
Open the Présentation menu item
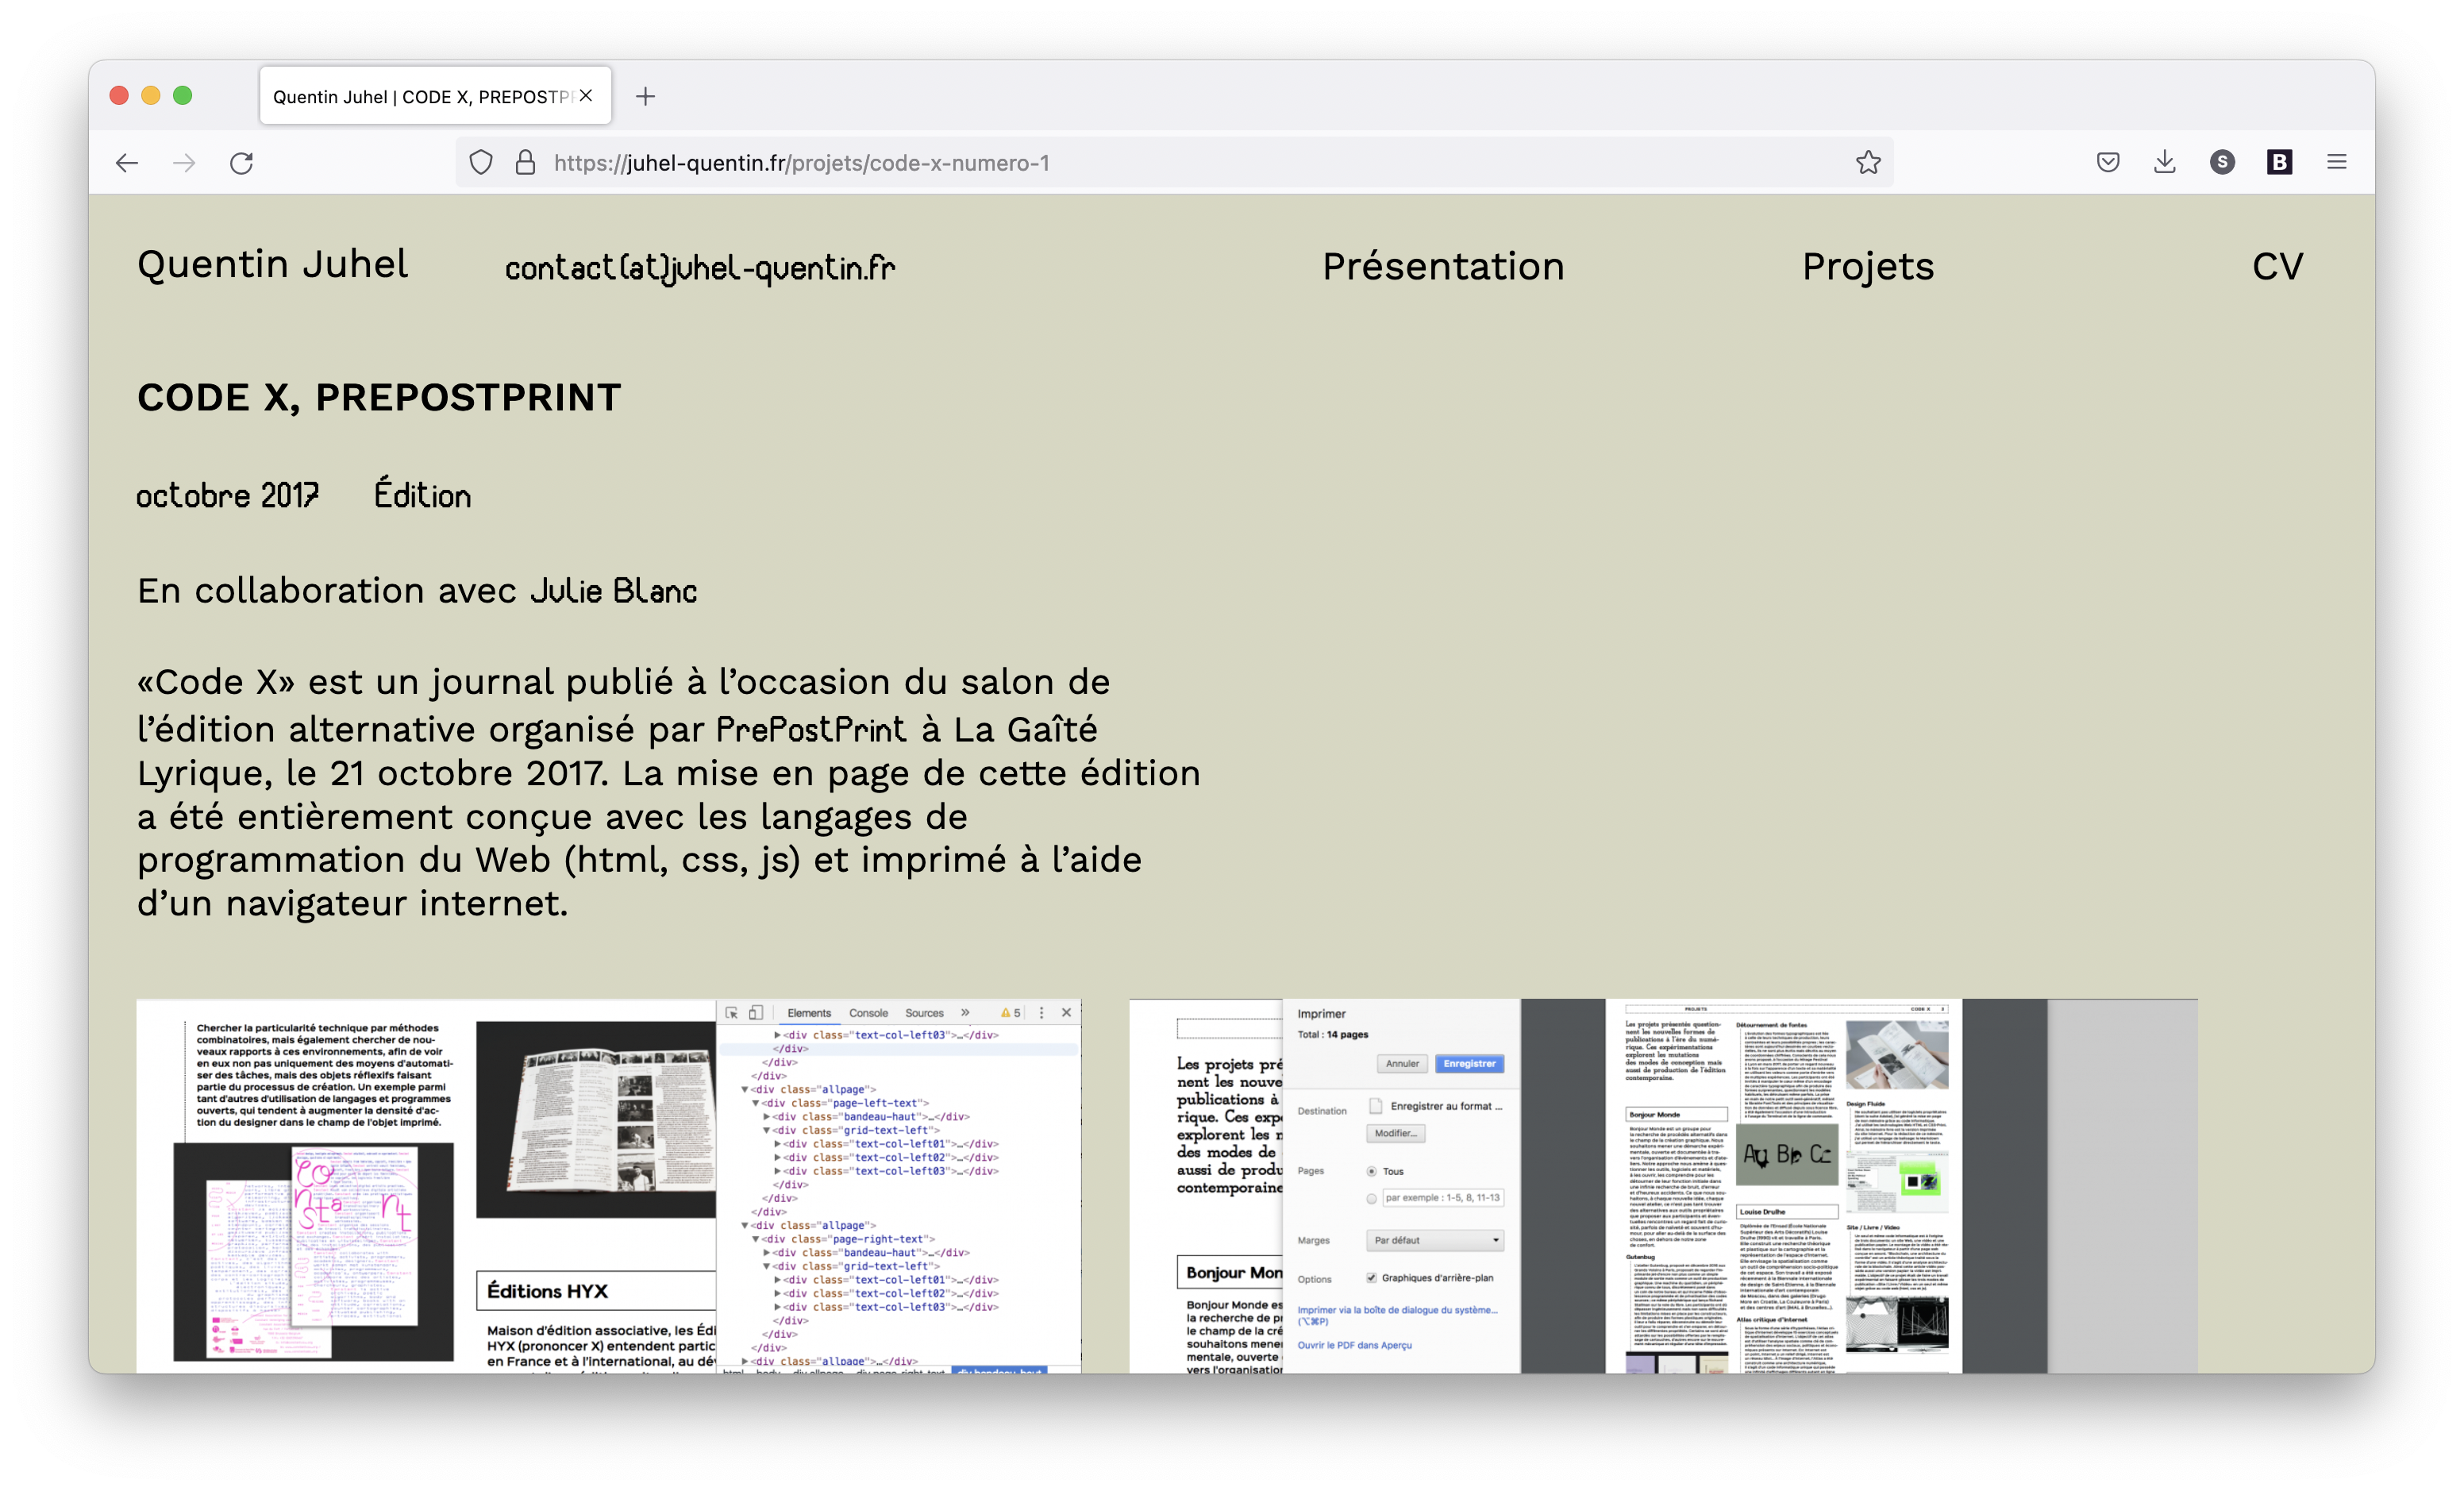1443,266
